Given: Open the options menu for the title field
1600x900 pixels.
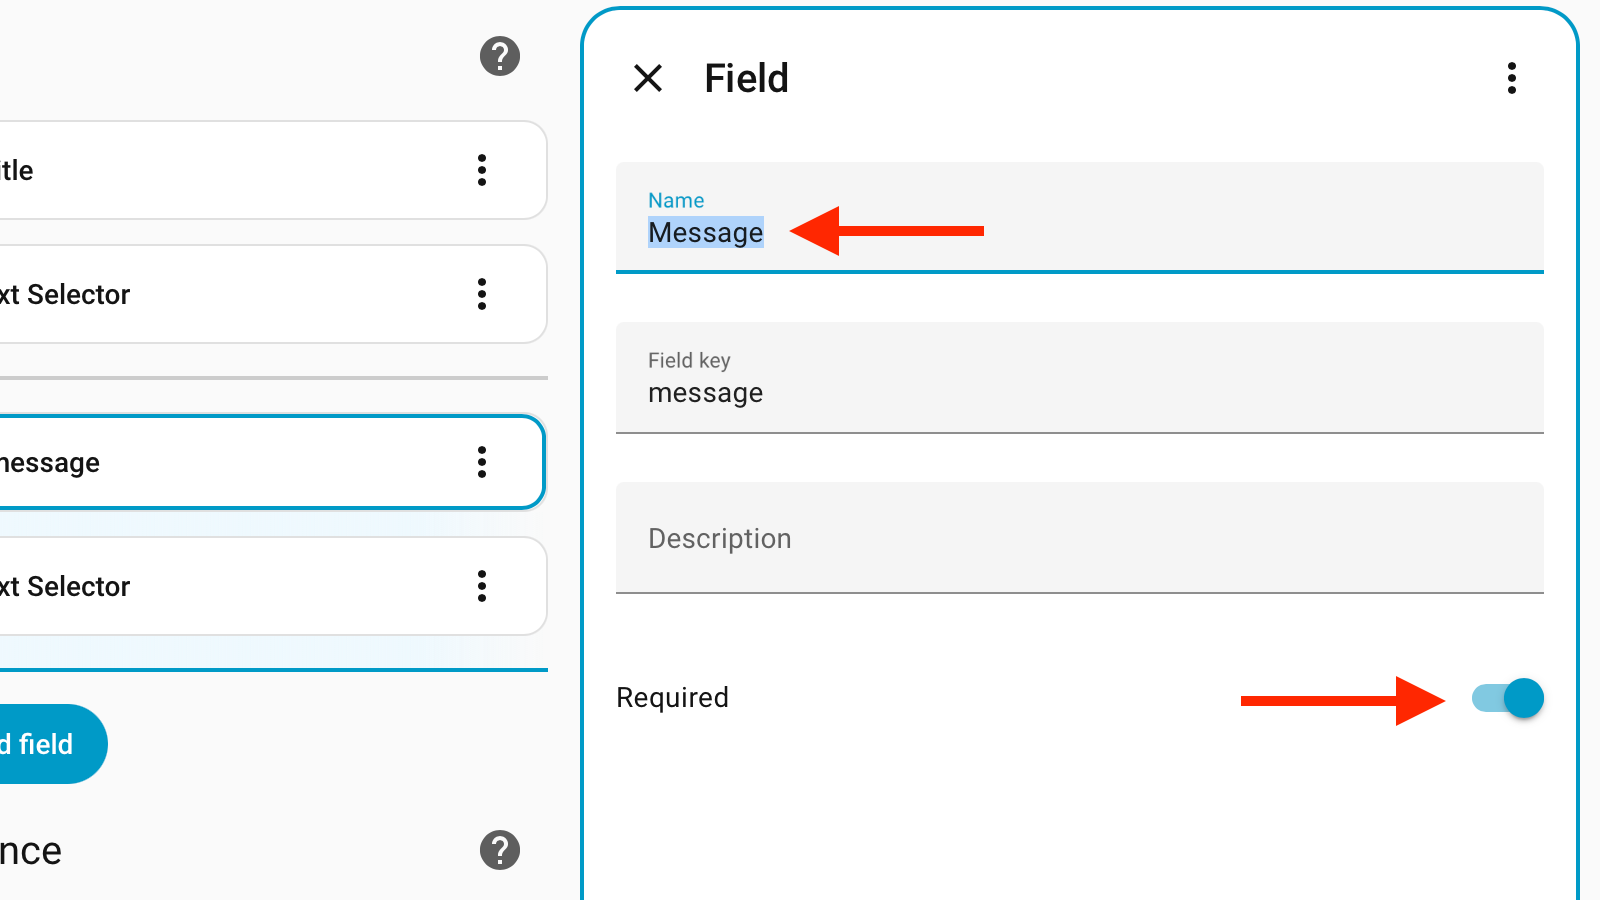Looking at the screenshot, I should pyautogui.click(x=482, y=170).
